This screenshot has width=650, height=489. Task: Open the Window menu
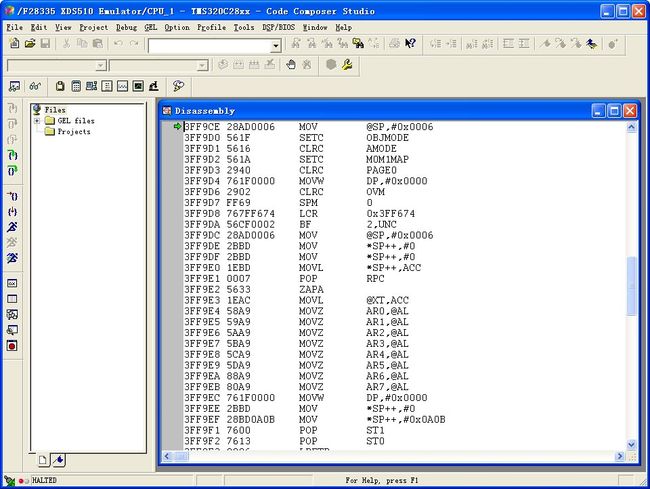tap(315, 27)
